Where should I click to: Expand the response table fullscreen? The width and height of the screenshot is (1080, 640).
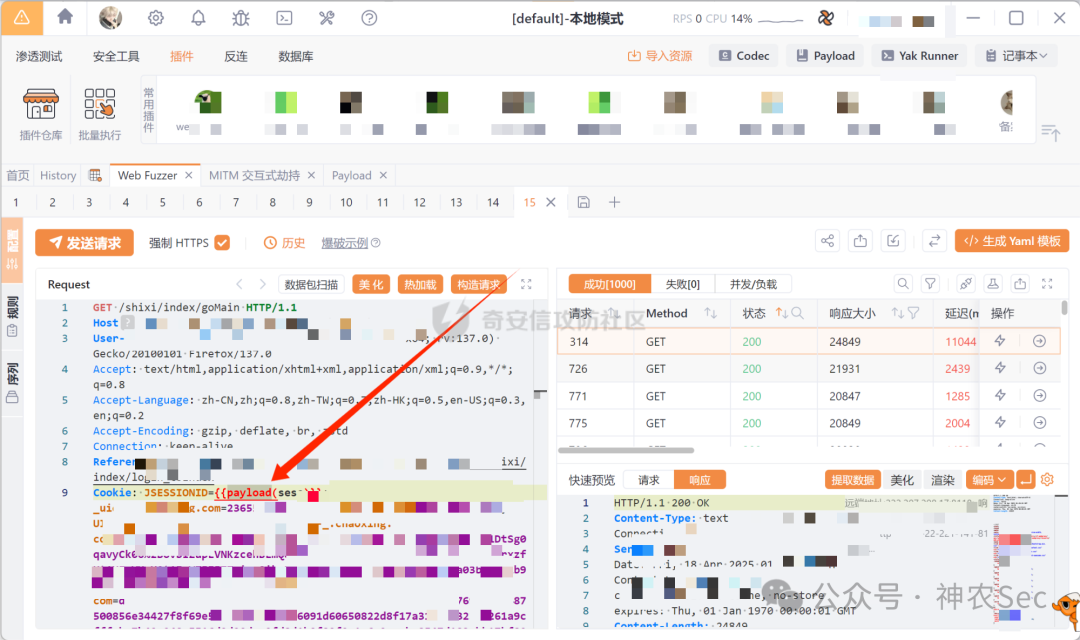pos(1047,283)
